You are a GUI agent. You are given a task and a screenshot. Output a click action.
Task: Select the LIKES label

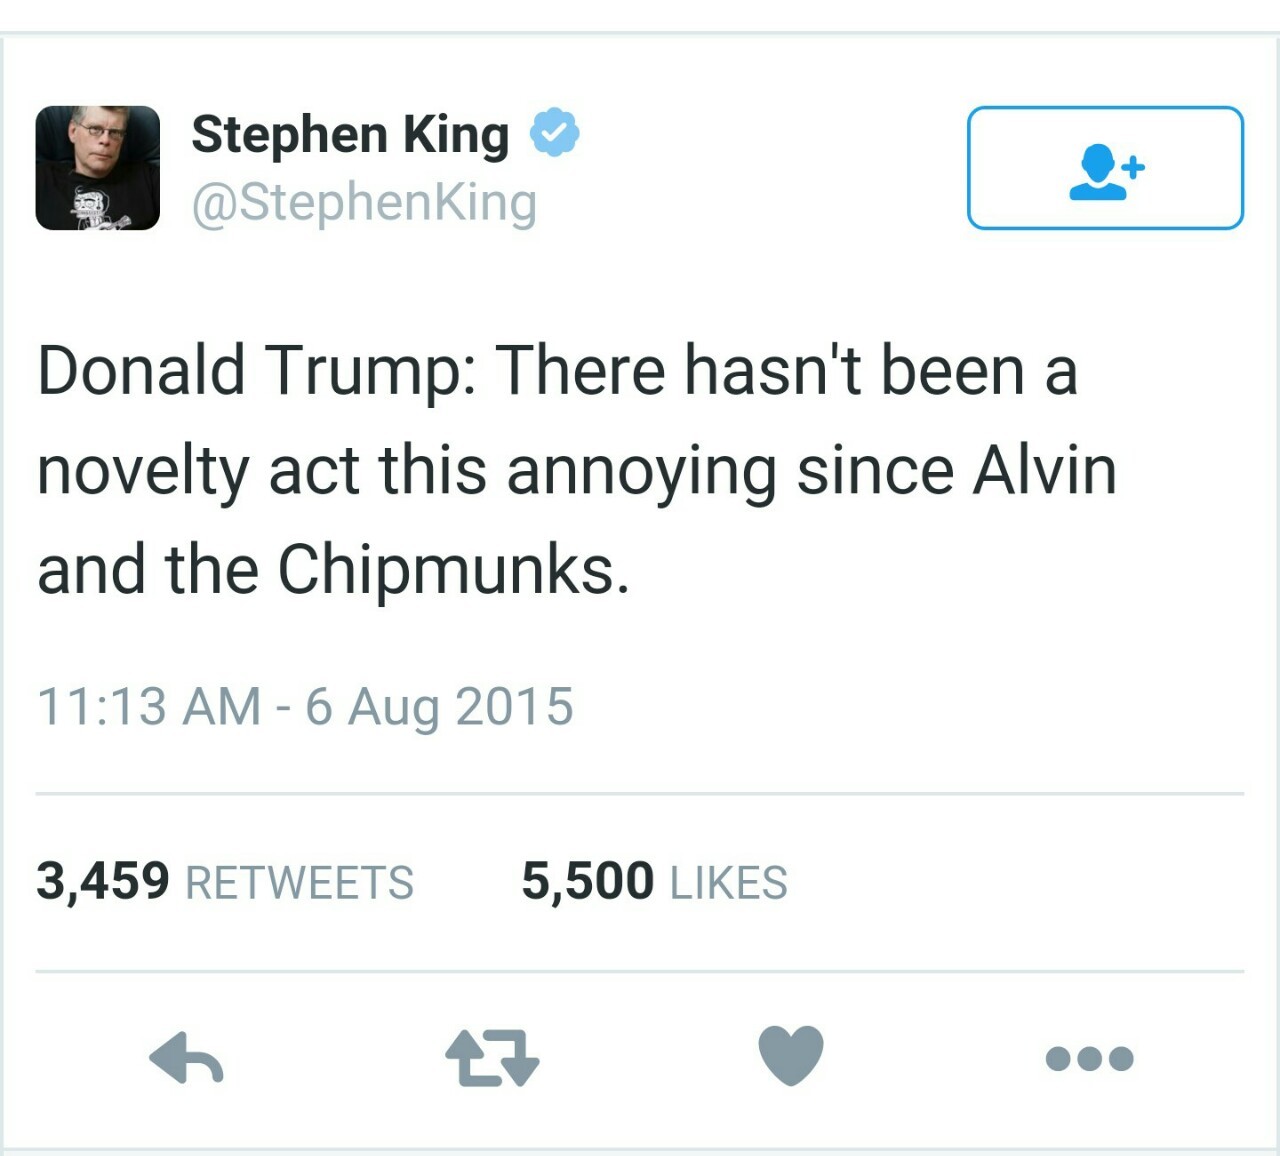[729, 883]
